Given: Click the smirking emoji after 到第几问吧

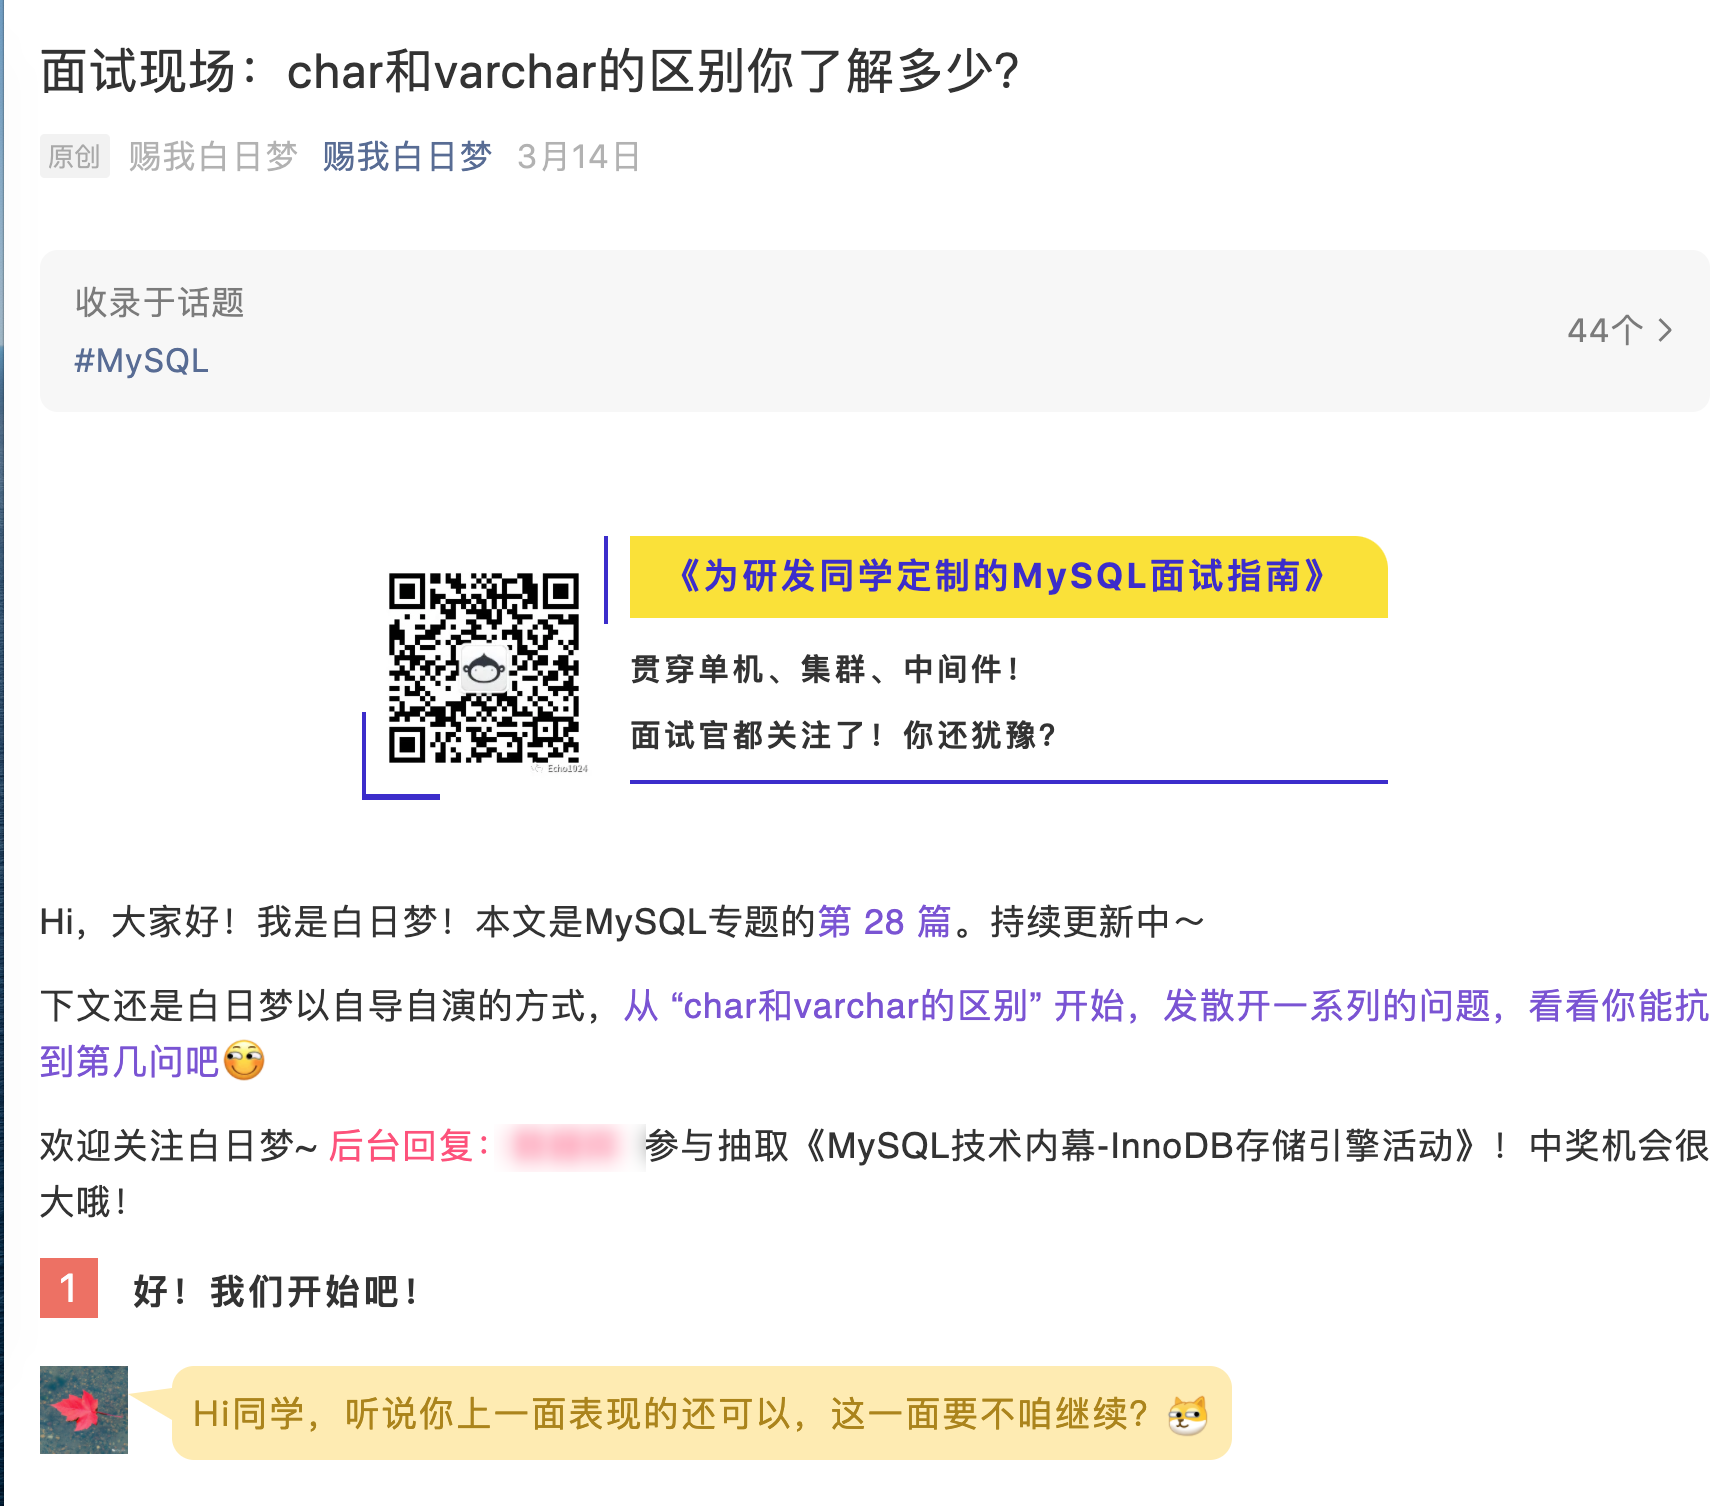Looking at the screenshot, I should 244,1061.
